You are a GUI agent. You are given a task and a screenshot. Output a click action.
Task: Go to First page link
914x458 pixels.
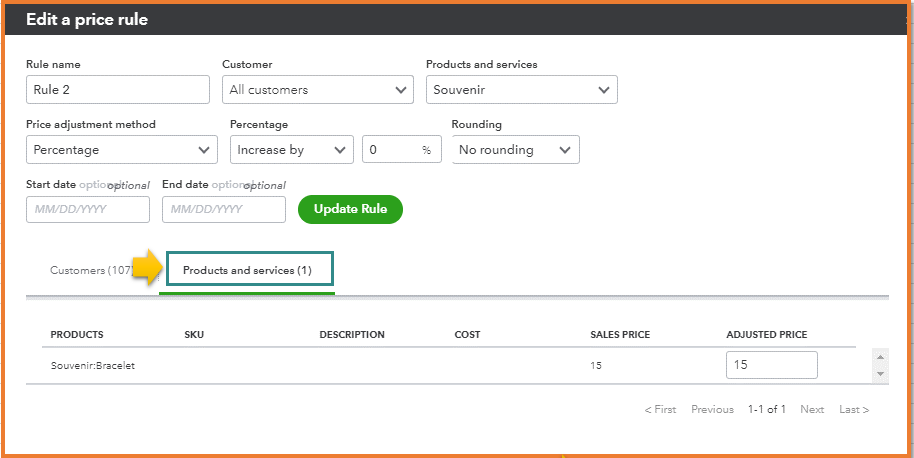[660, 410]
